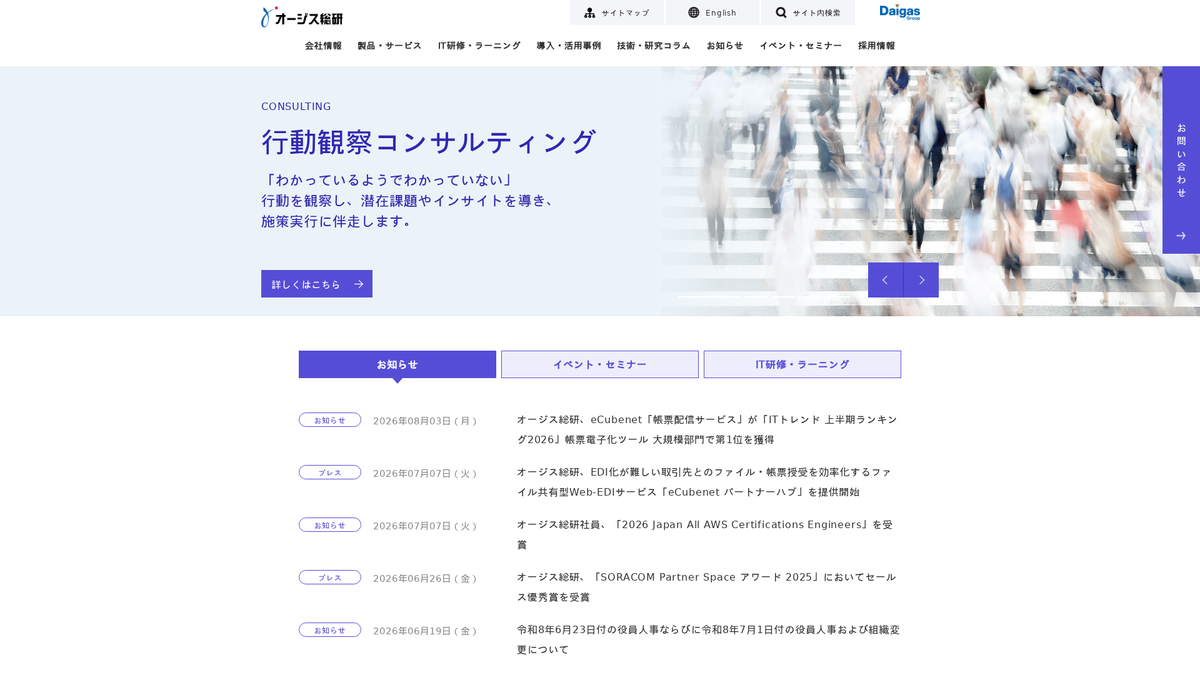Click the globe icon beside English
Viewport: 1200px width, 675px height.
tap(694, 13)
